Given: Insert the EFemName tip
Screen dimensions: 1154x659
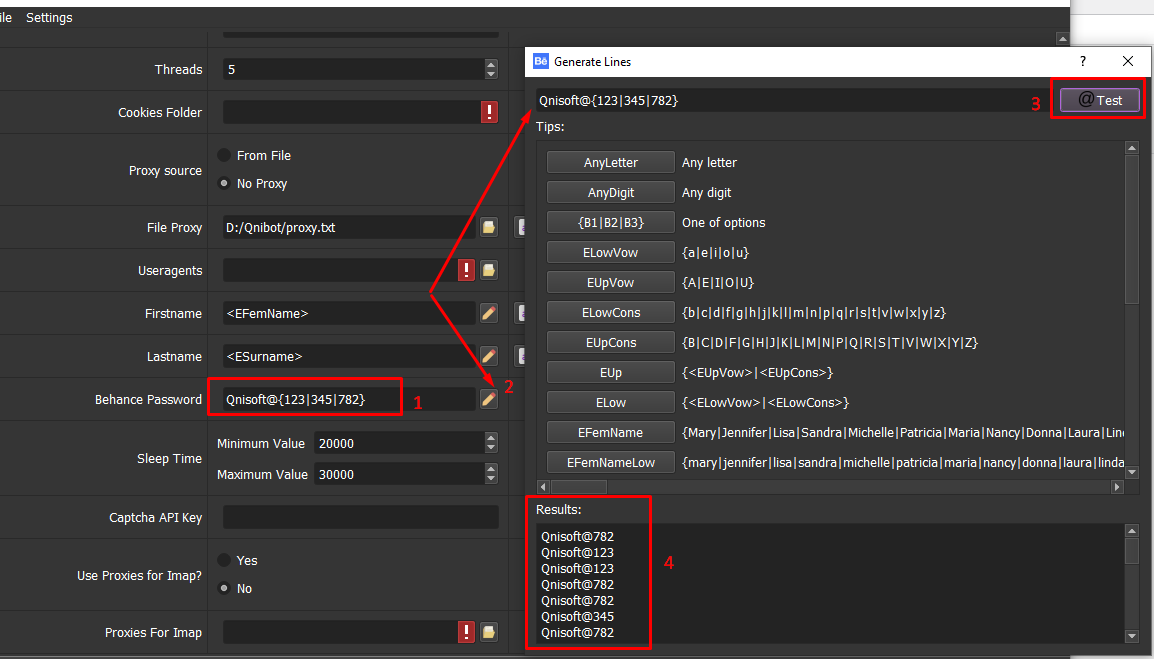Looking at the screenshot, I should (x=611, y=433).
